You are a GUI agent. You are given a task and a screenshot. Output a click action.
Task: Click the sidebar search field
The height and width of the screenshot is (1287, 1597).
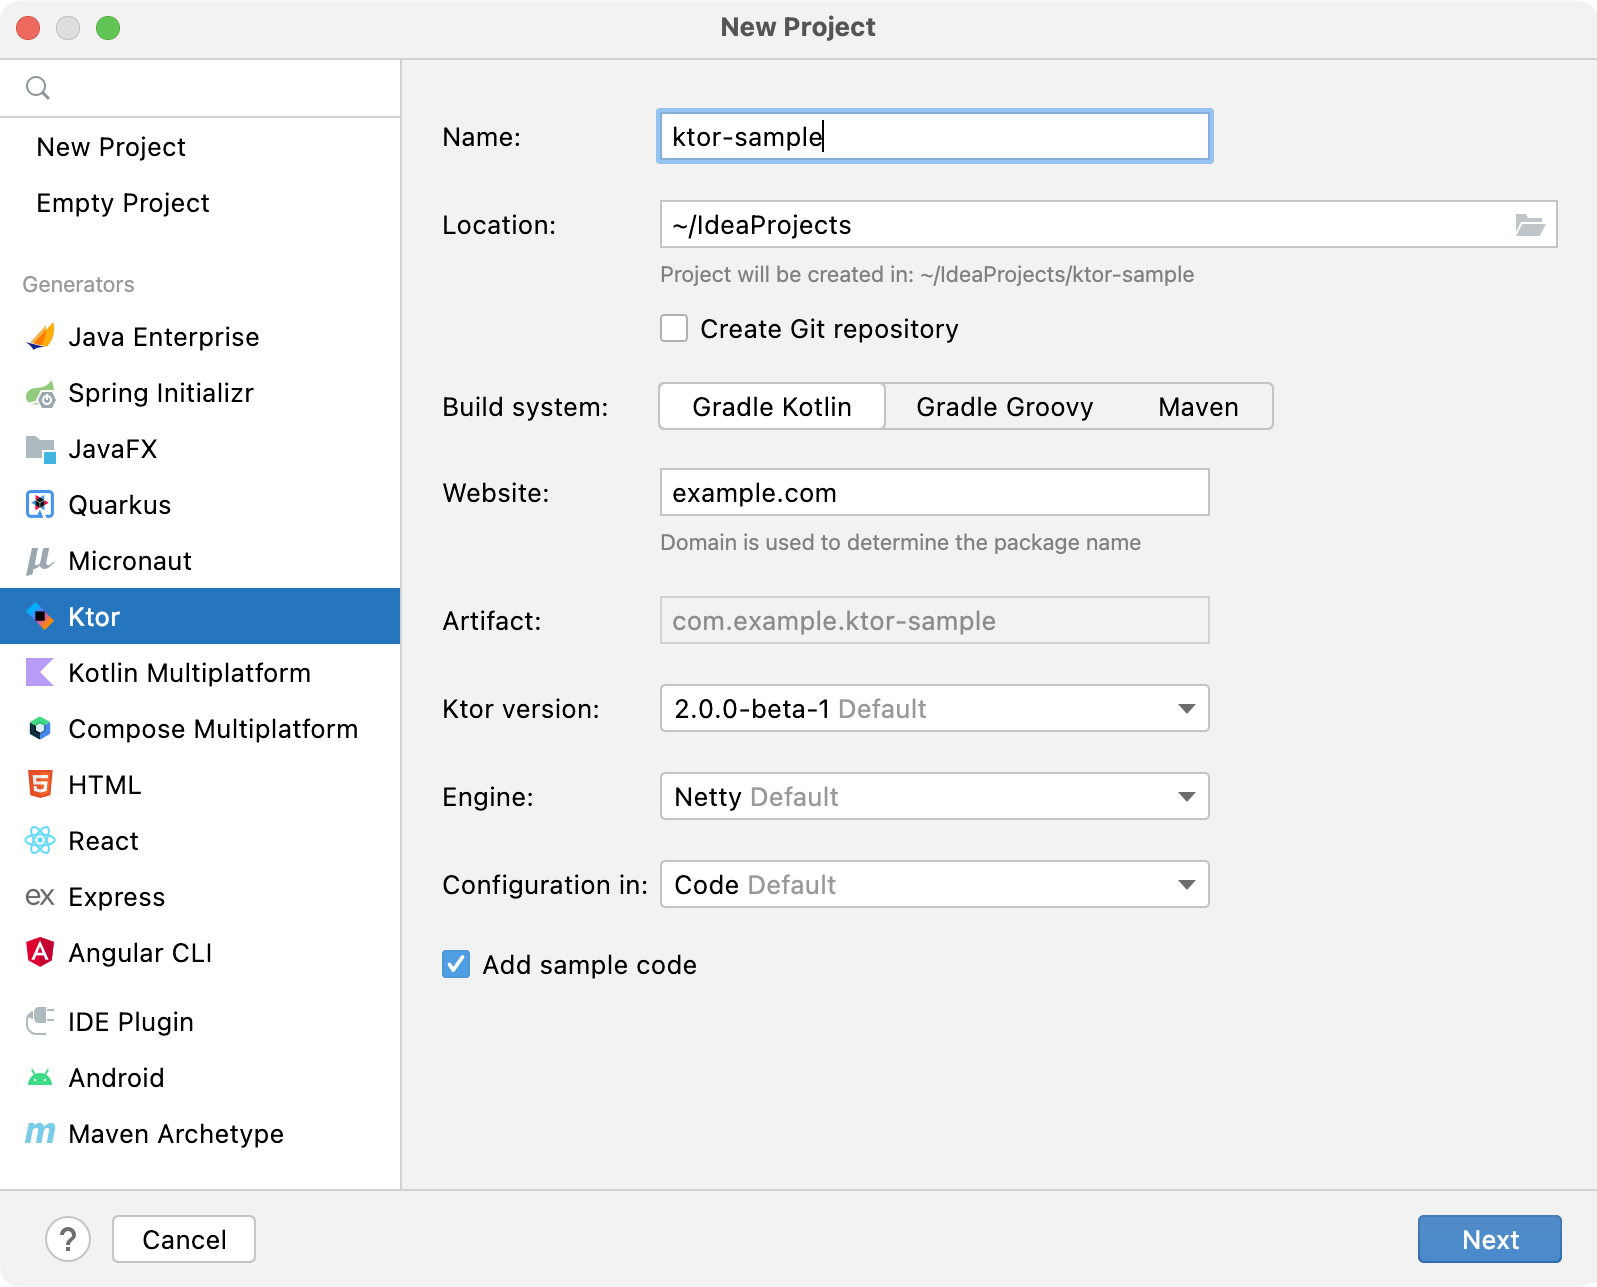[x=200, y=88]
